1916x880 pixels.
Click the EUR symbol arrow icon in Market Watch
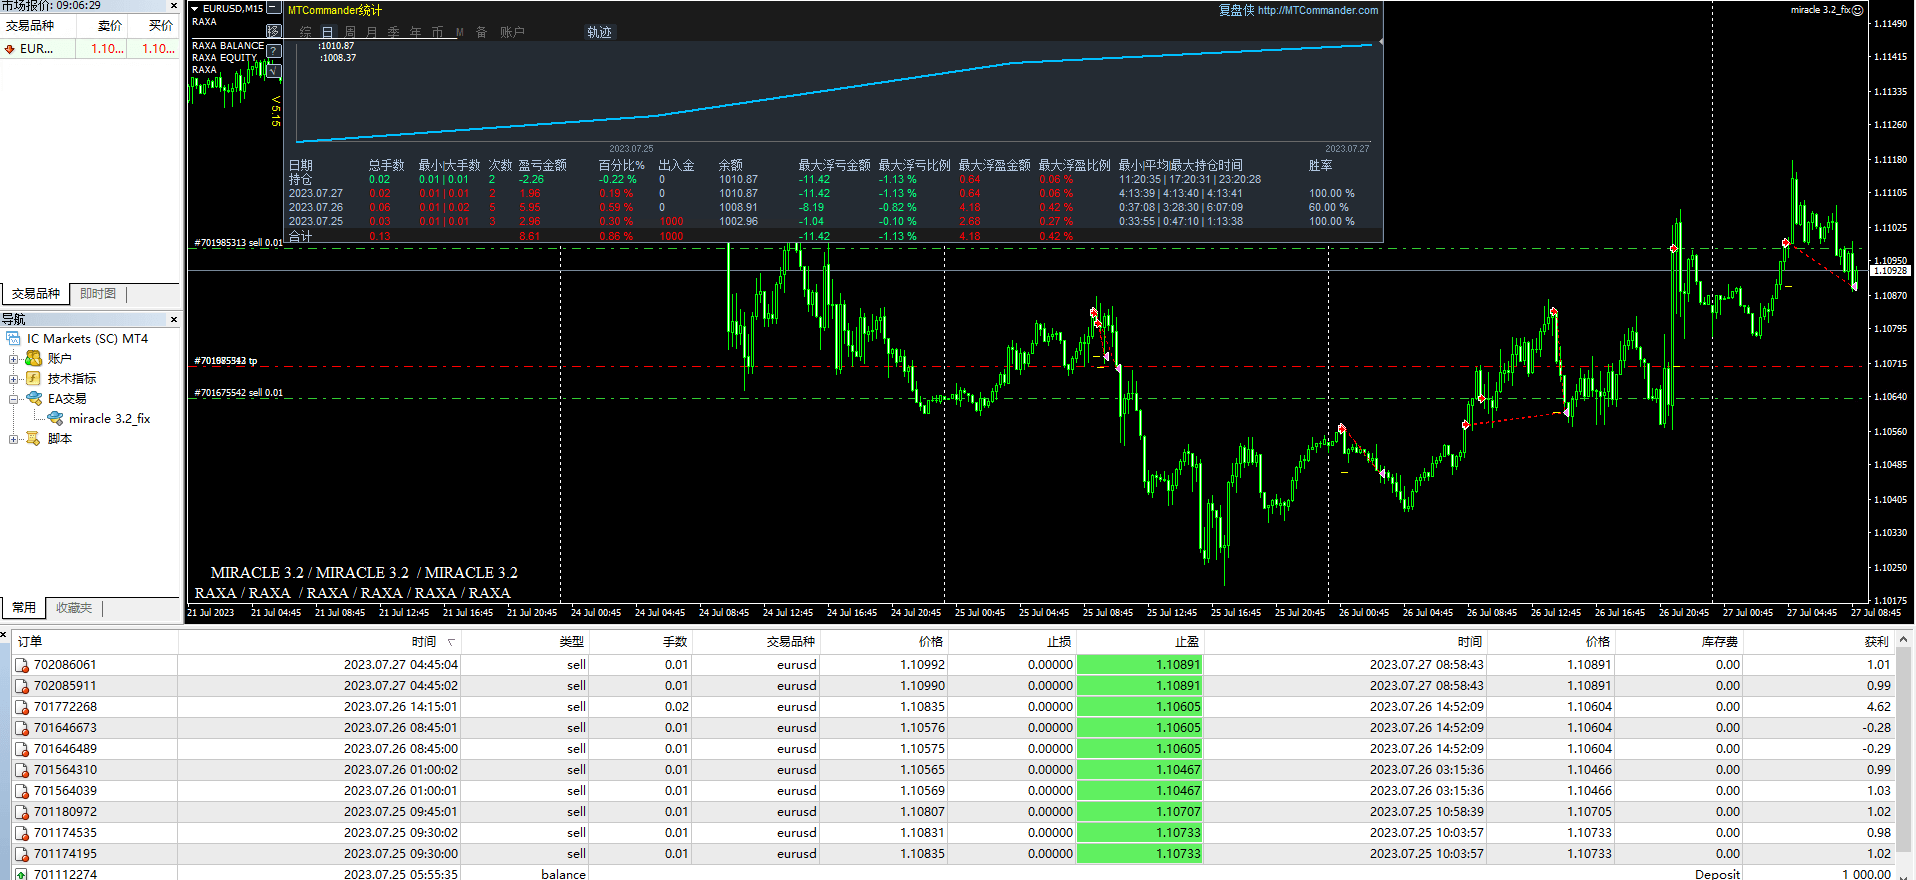pos(10,49)
